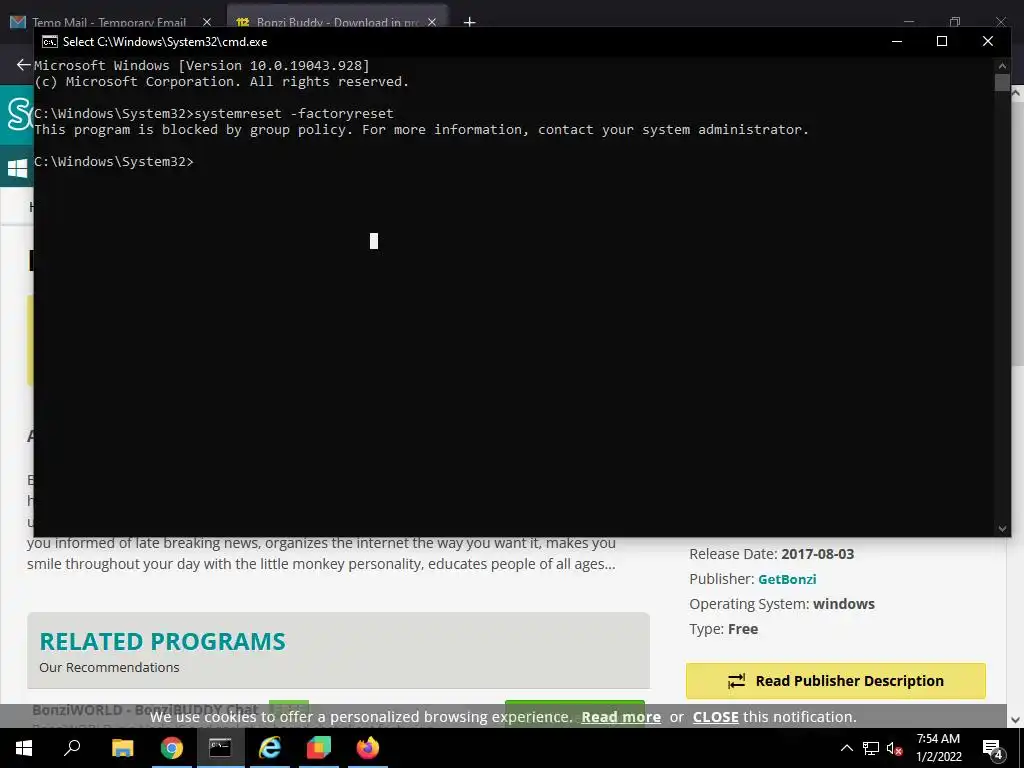Open taskbar search magnifier
1024x768 pixels.
tap(72, 748)
